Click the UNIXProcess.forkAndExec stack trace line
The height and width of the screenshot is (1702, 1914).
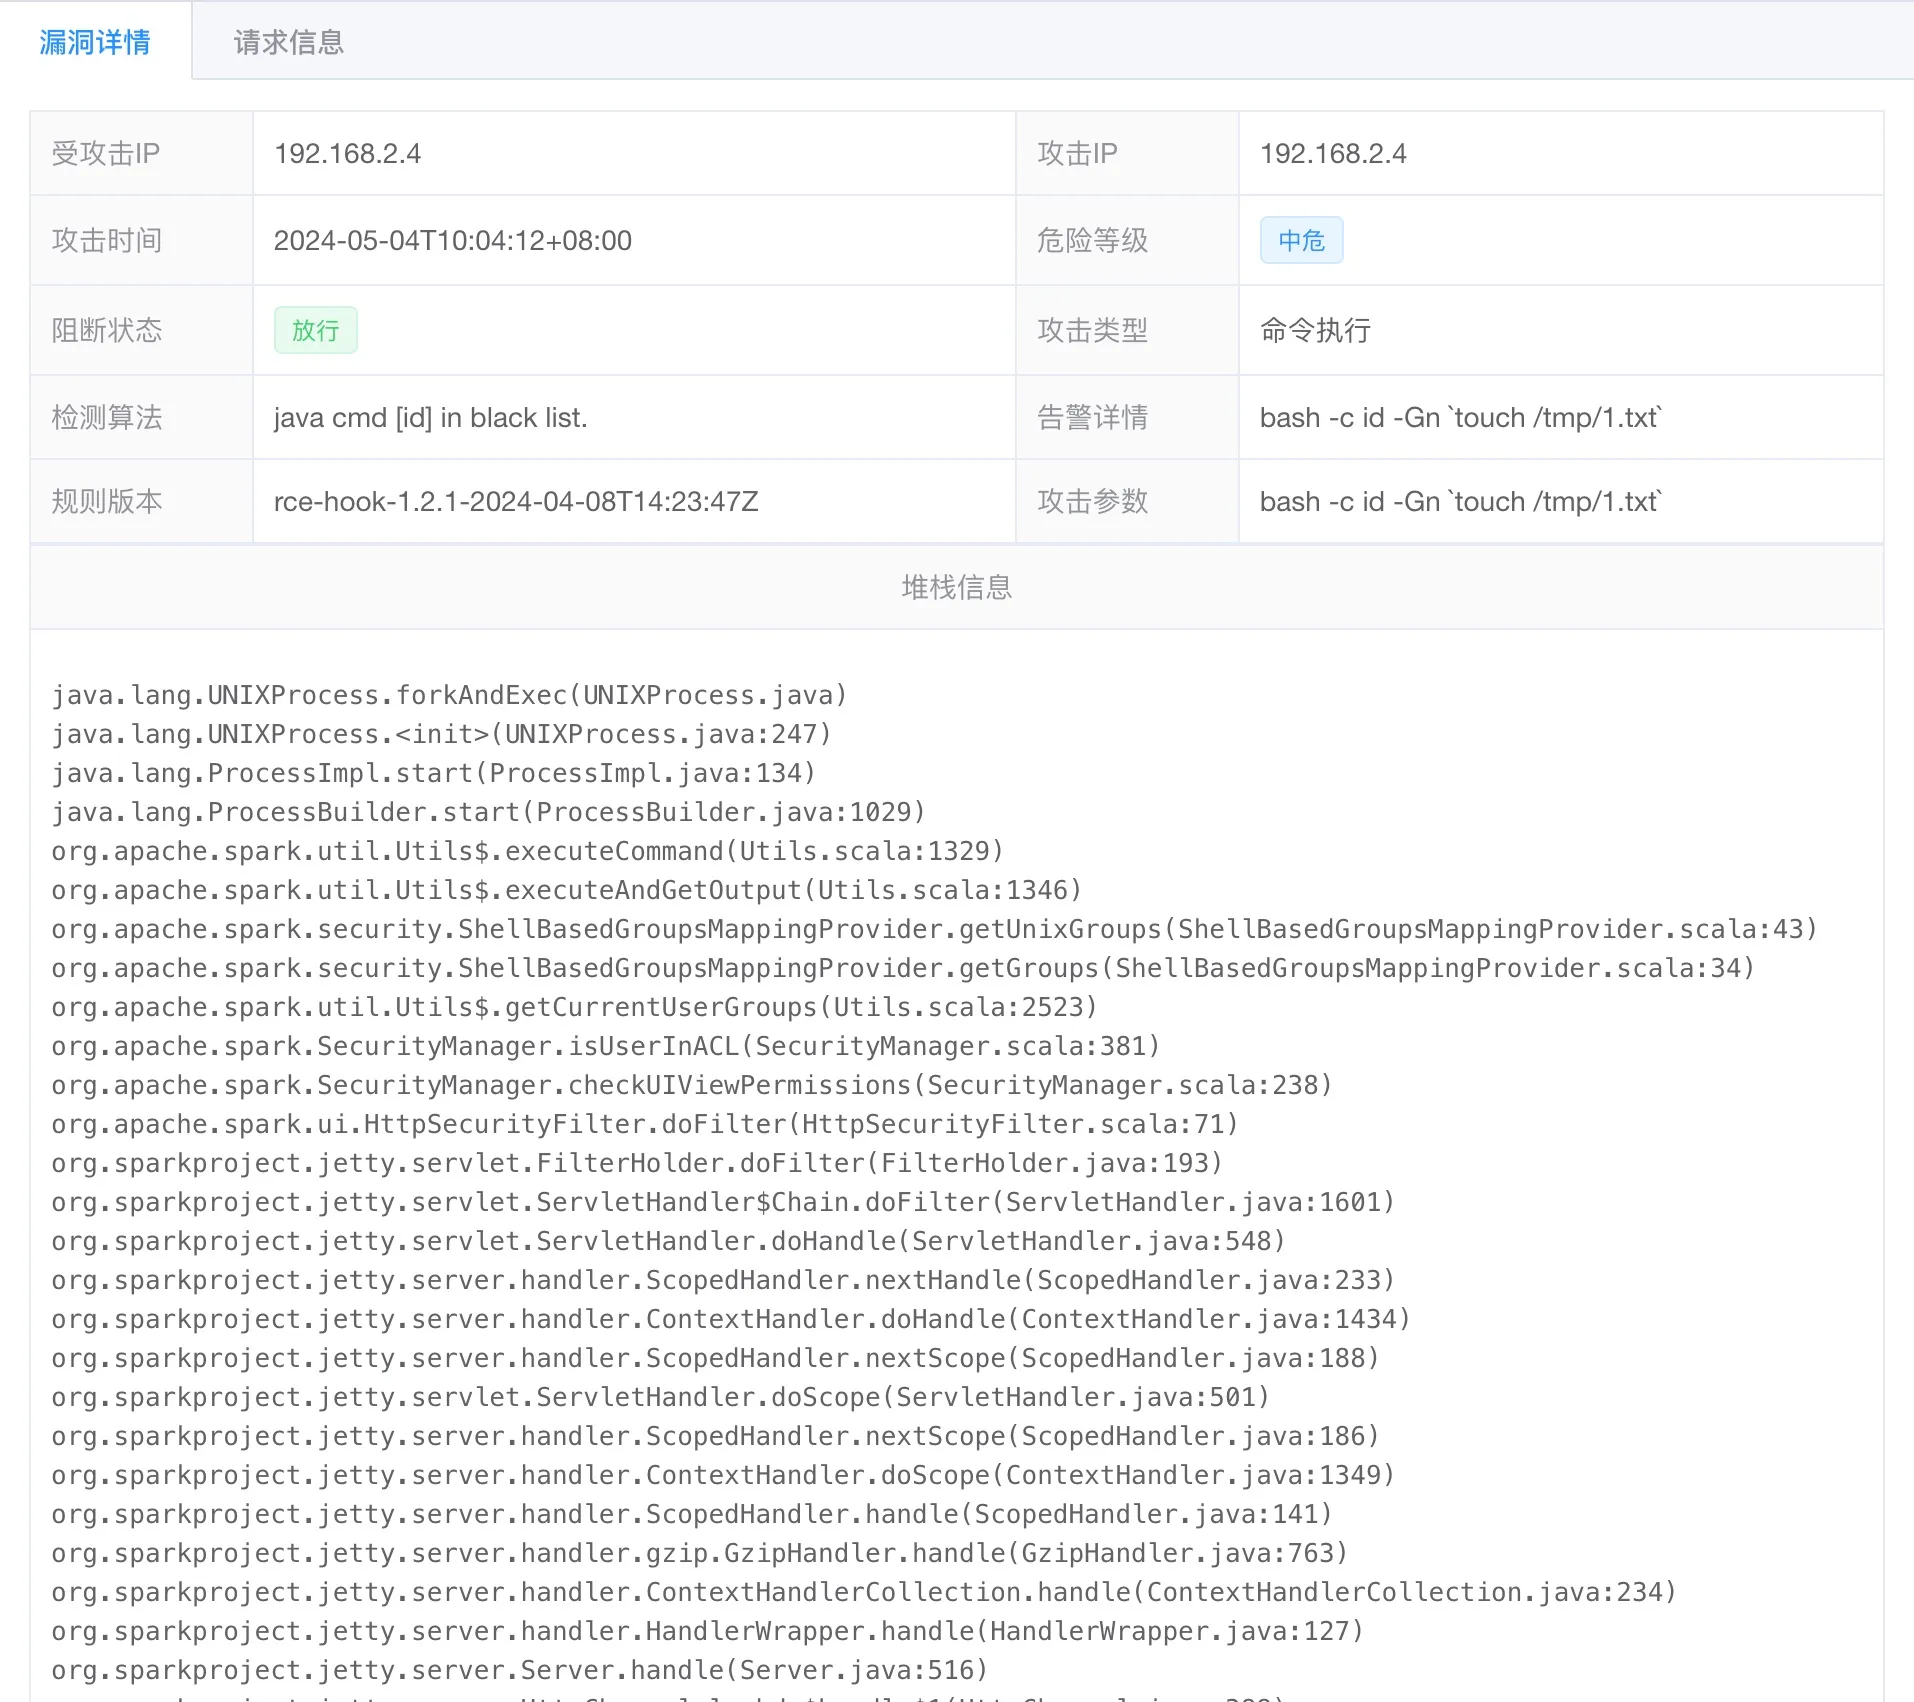point(449,696)
